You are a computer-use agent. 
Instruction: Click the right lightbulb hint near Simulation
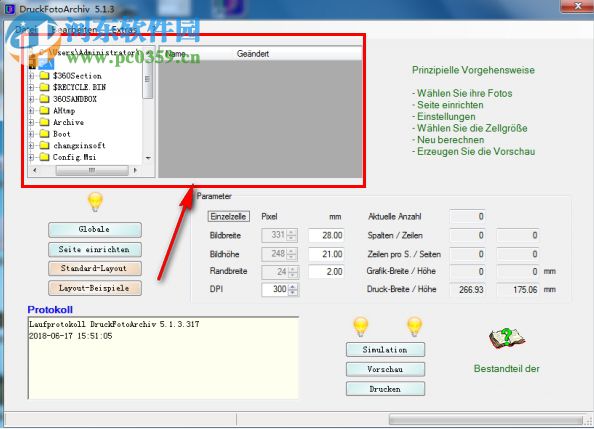tap(414, 326)
